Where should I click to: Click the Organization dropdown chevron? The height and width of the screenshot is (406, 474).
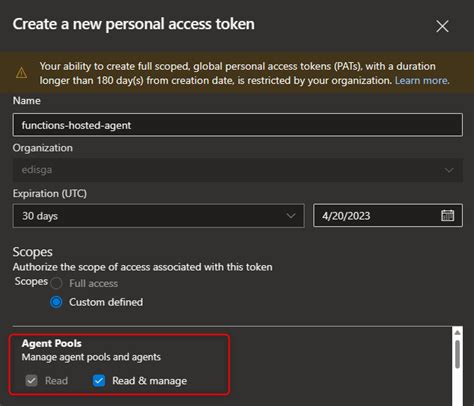click(449, 170)
